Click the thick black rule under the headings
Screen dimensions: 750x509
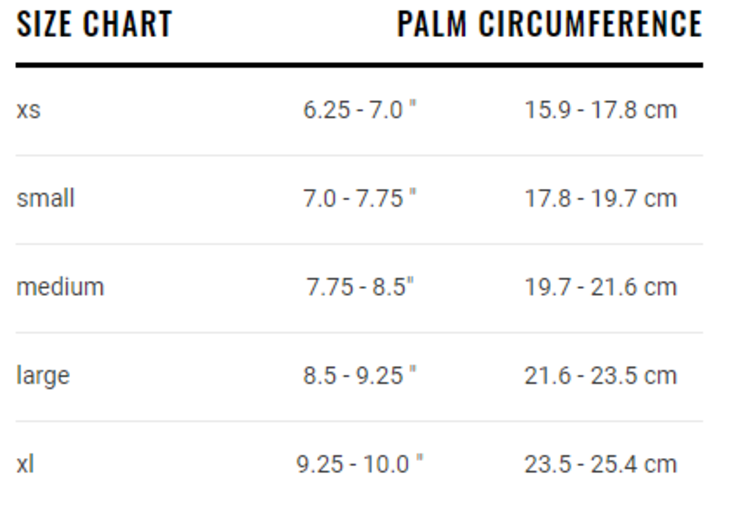point(359,65)
